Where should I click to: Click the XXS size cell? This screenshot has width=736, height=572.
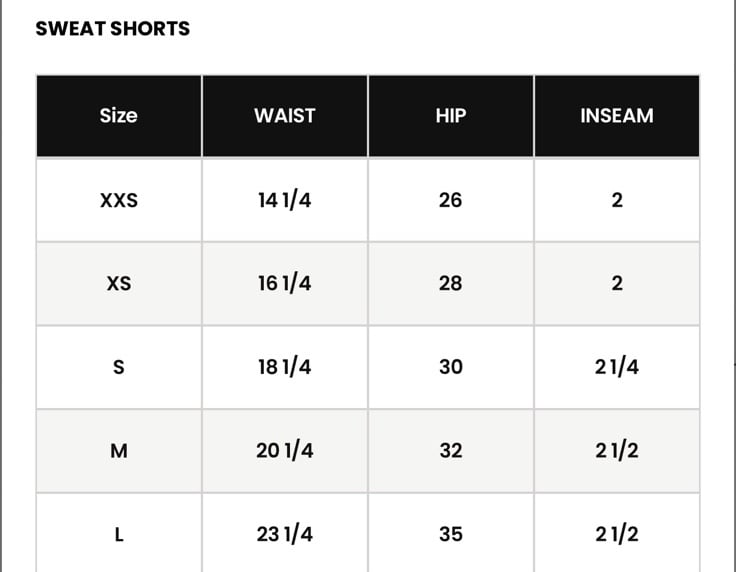(x=119, y=200)
